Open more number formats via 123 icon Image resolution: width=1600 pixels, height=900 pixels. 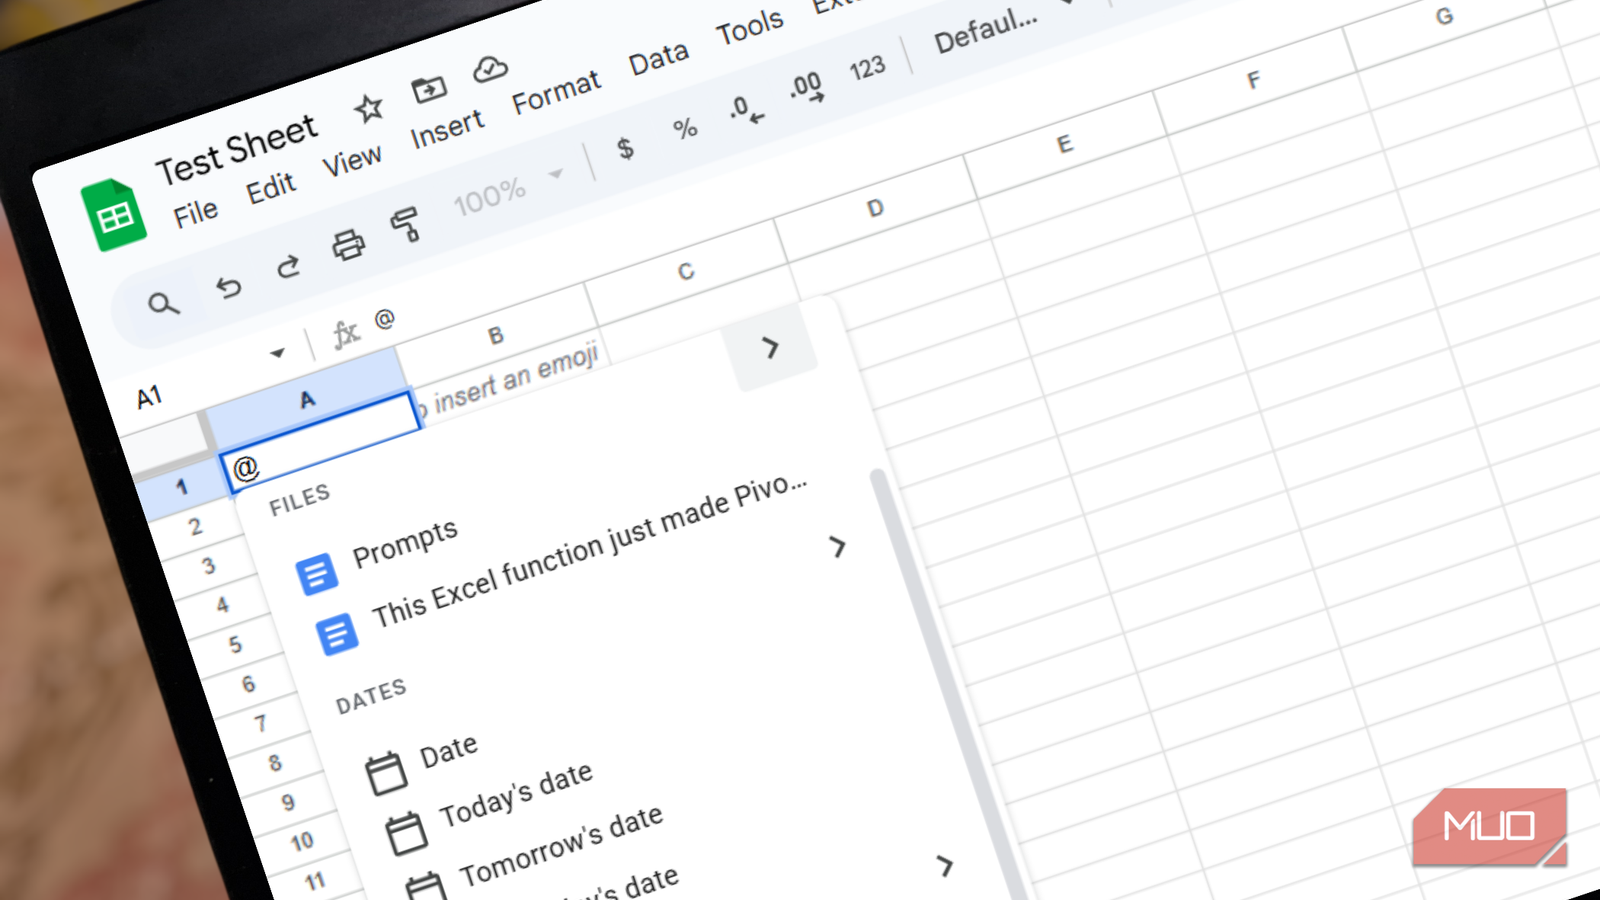[x=866, y=66]
